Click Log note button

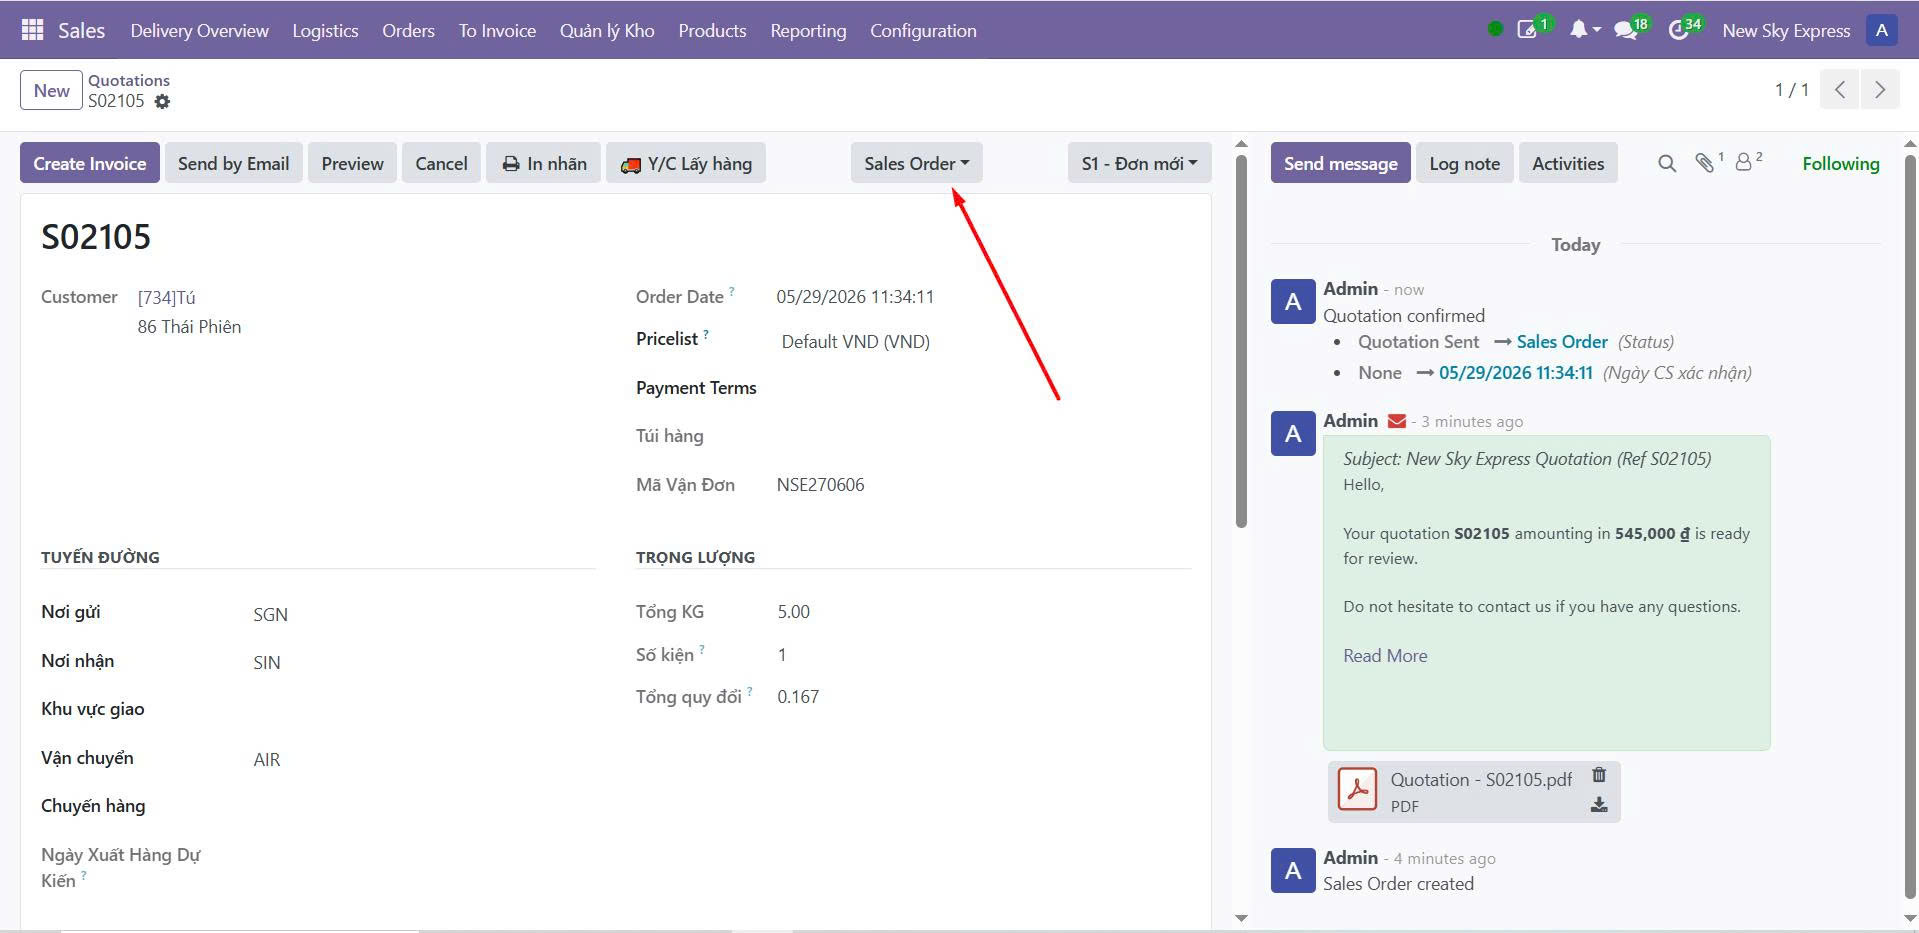click(1464, 163)
